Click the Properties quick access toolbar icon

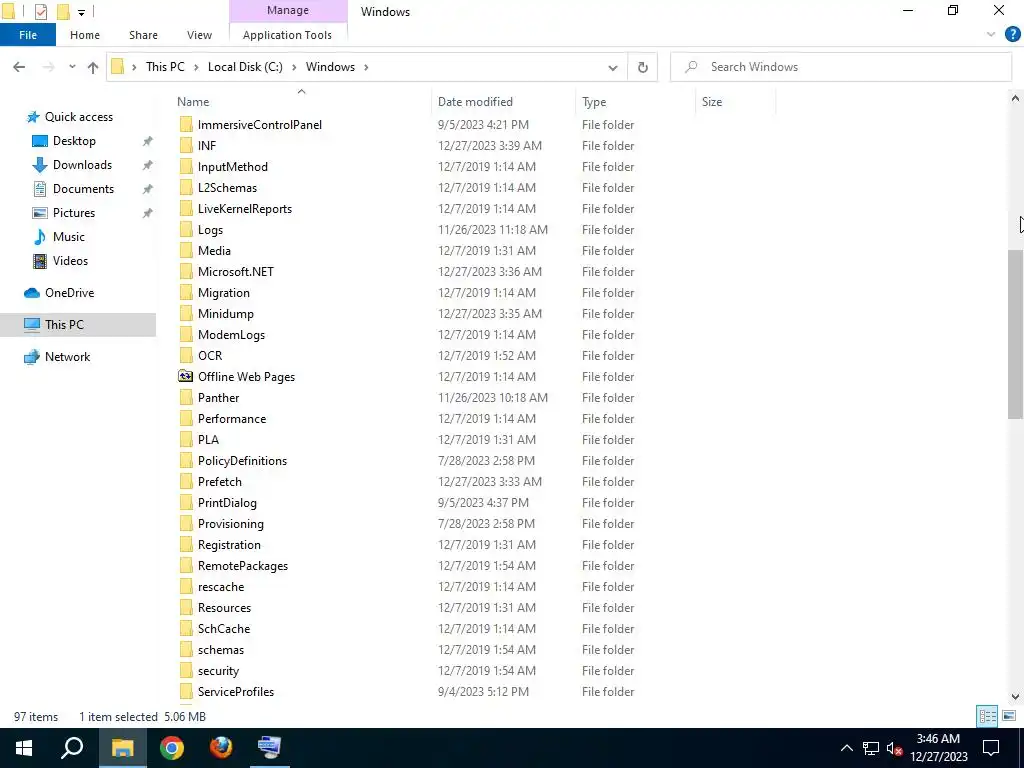40,11
